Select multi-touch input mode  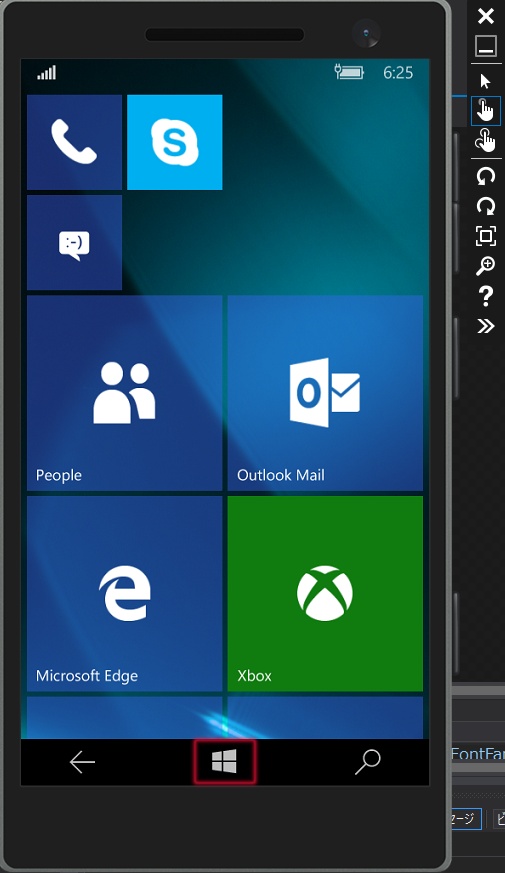tap(486, 140)
